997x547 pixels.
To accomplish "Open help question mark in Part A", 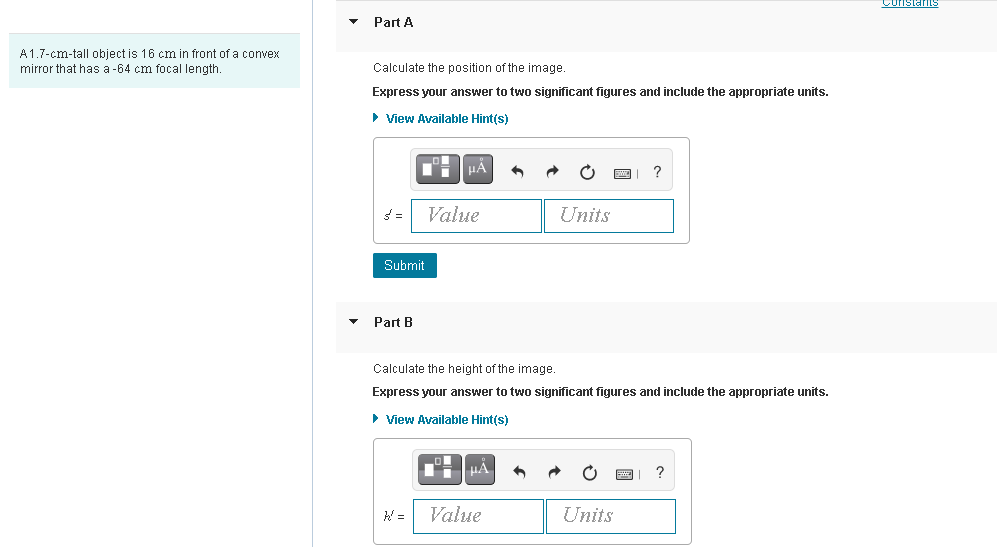I will [657, 172].
